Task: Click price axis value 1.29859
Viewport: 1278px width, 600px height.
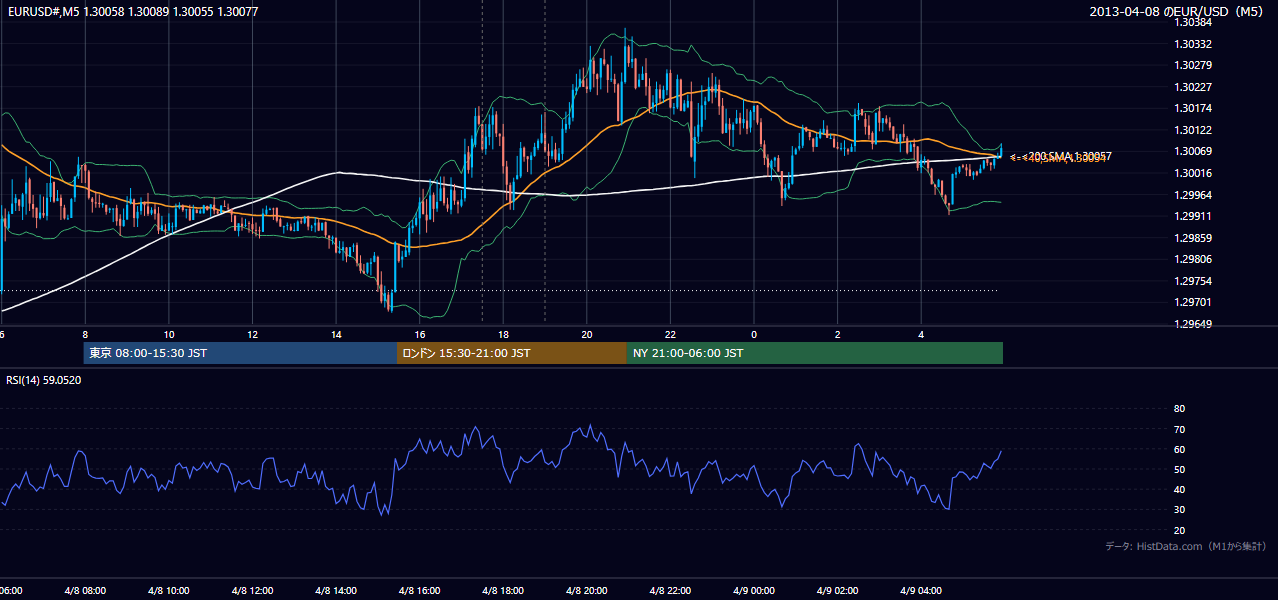Action: [1193, 238]
